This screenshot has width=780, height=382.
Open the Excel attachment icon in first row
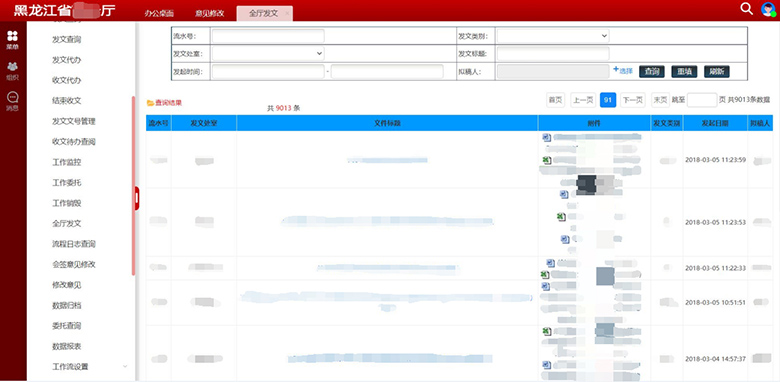(x=546, y=160)
